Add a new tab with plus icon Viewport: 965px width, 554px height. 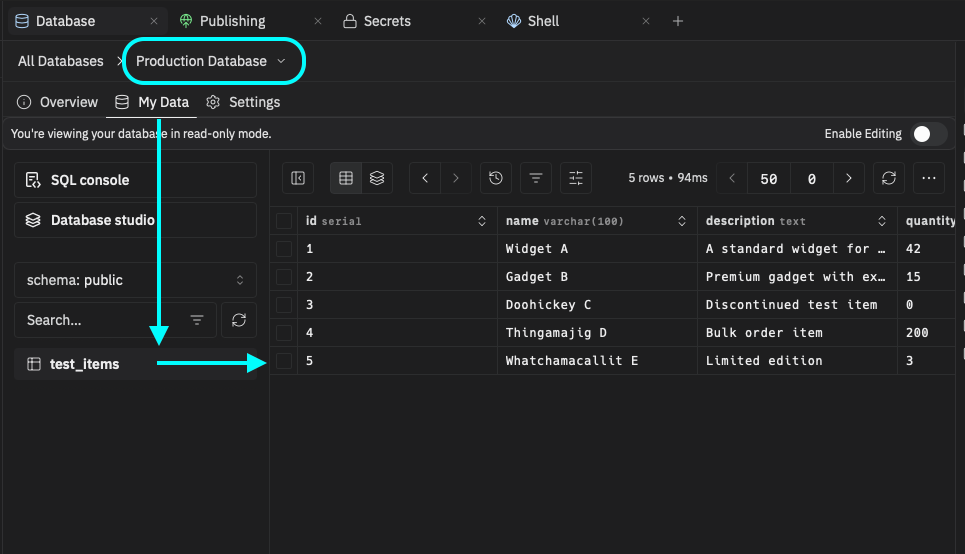[678, 21]
